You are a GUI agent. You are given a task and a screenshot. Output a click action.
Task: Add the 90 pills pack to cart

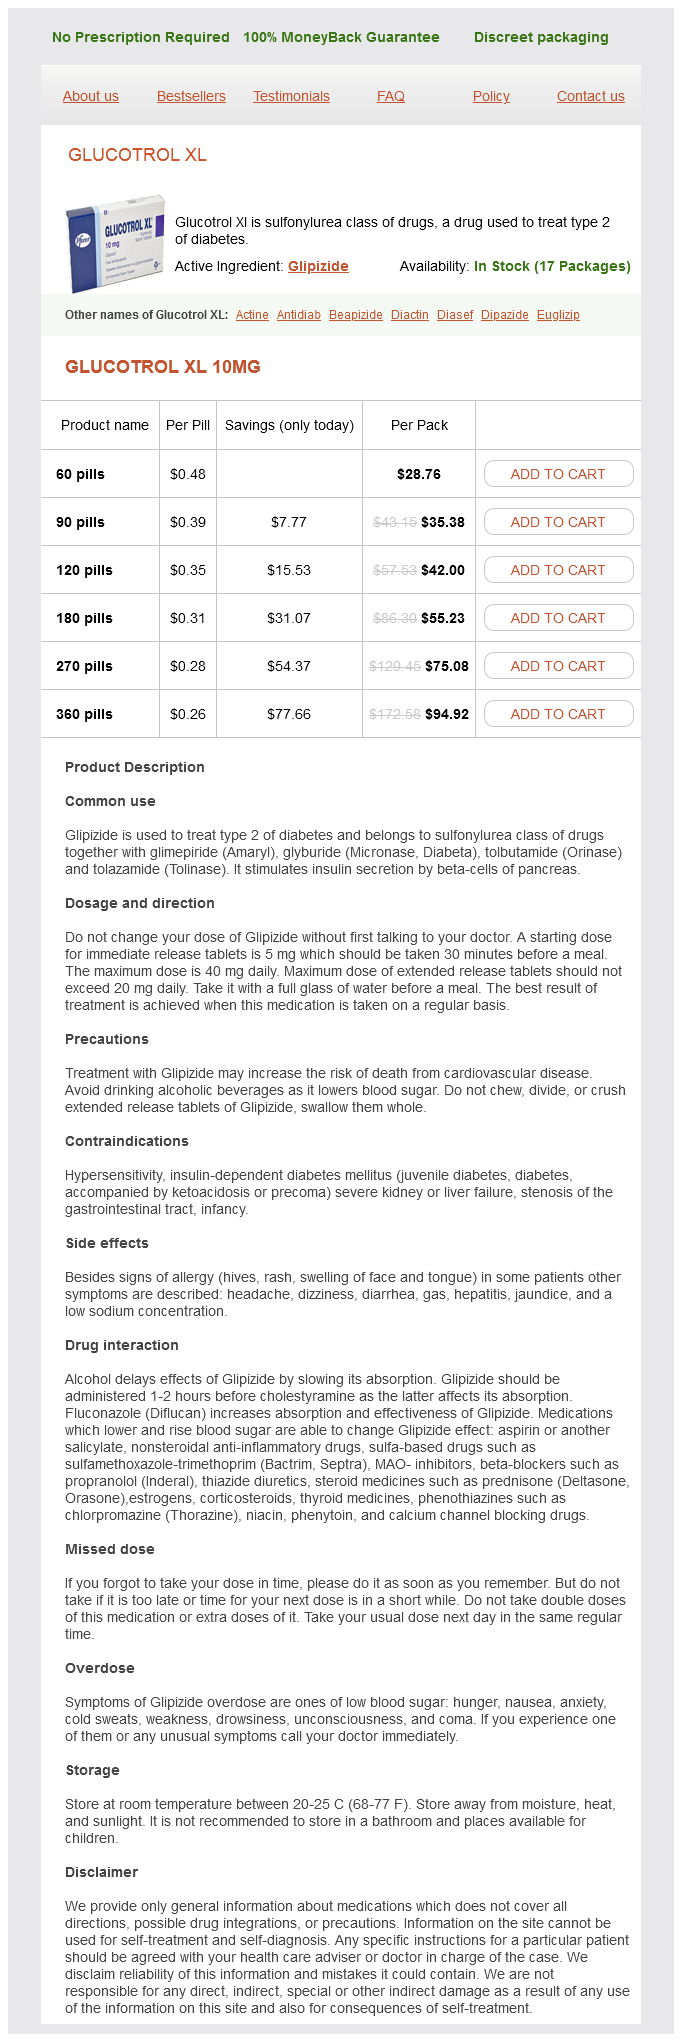pos(558,522)
